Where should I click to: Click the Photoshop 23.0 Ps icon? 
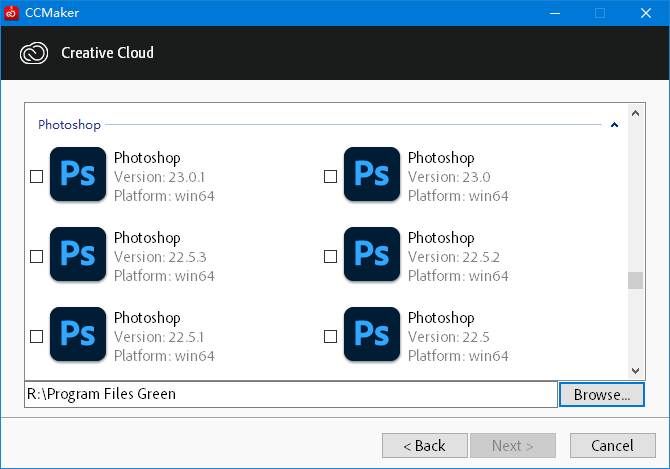(372, 174)
